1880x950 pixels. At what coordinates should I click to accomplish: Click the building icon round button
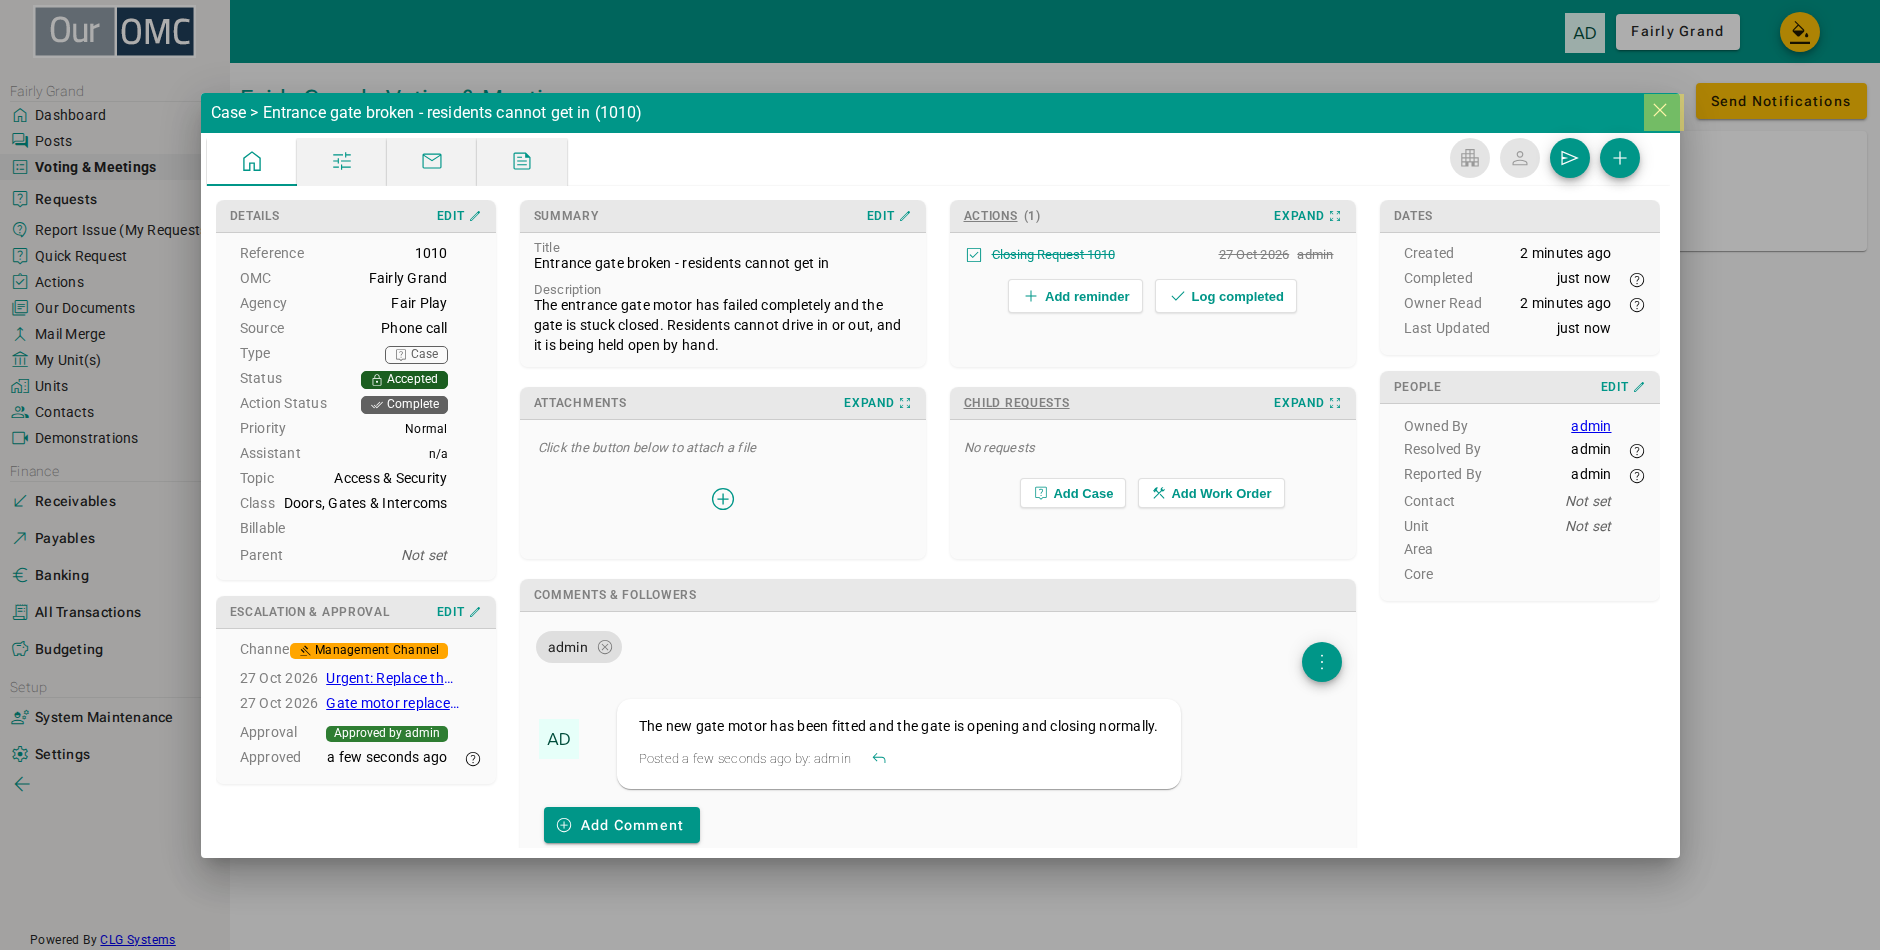pos(1470,158)
